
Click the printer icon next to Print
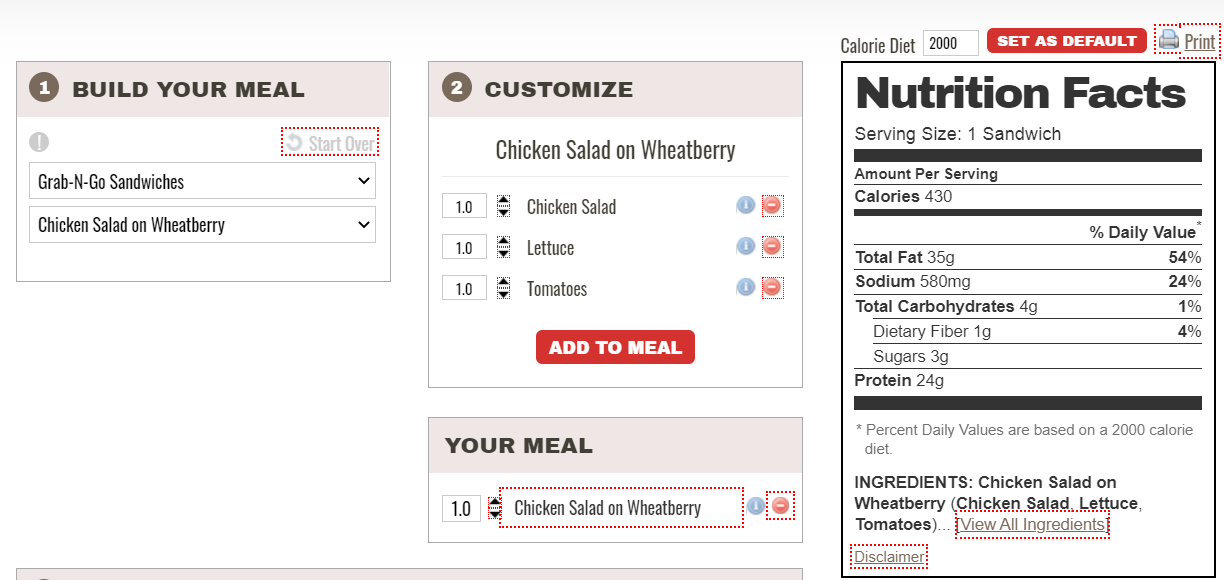click(1168, 39)
